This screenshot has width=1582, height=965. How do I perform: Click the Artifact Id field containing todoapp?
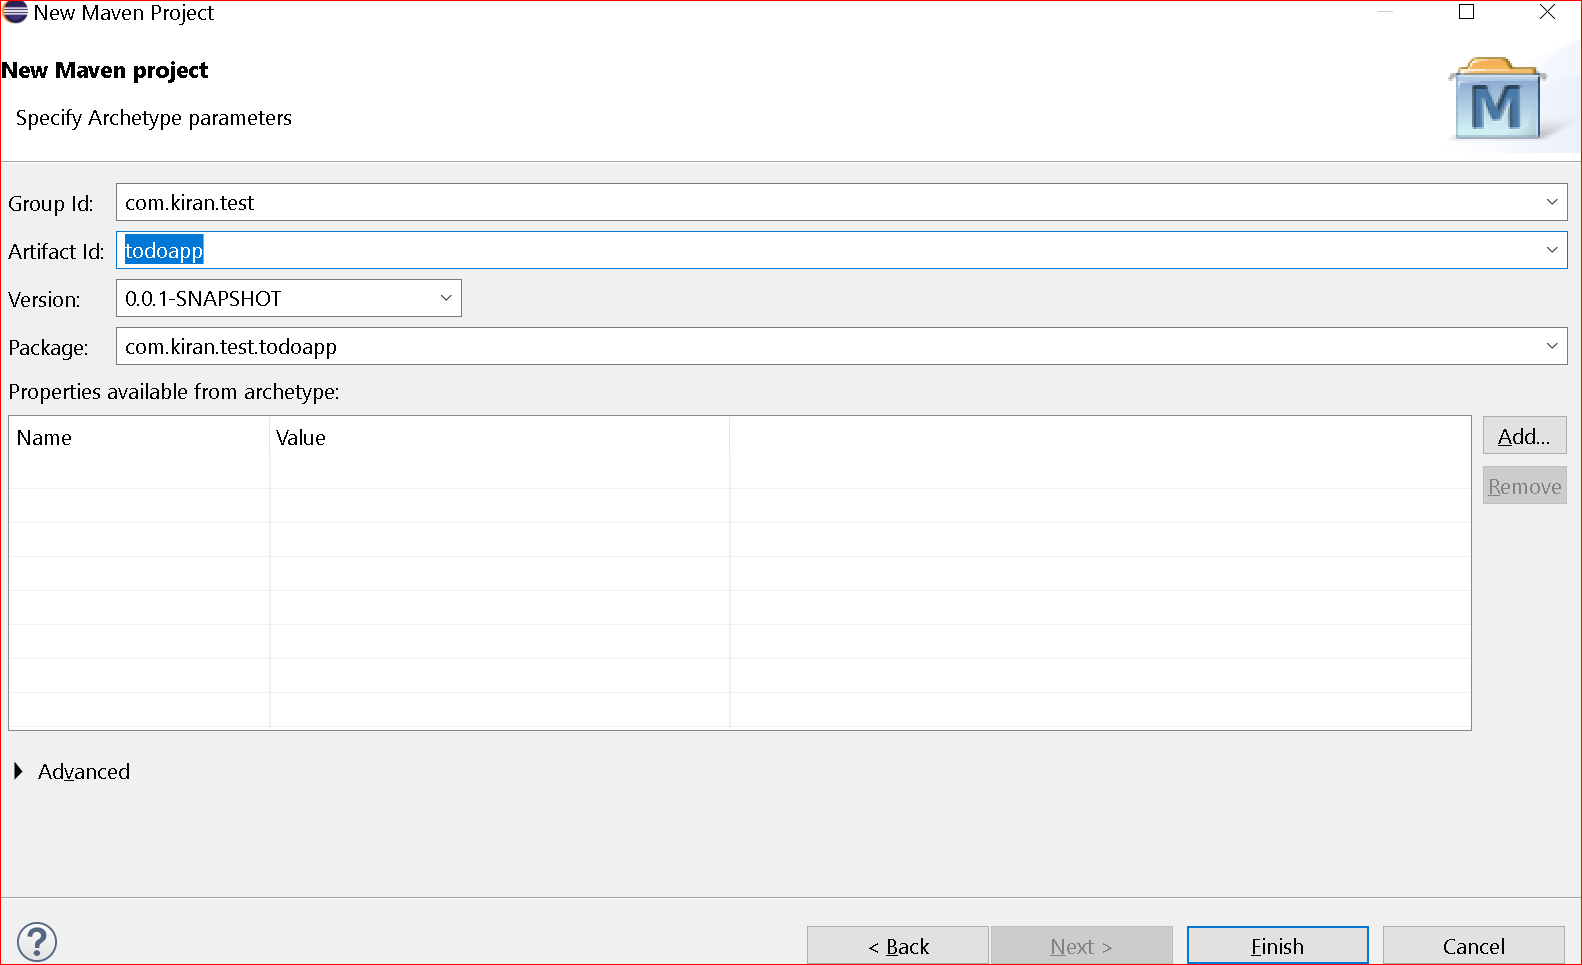pyautogui.click(x=841, y=250)
